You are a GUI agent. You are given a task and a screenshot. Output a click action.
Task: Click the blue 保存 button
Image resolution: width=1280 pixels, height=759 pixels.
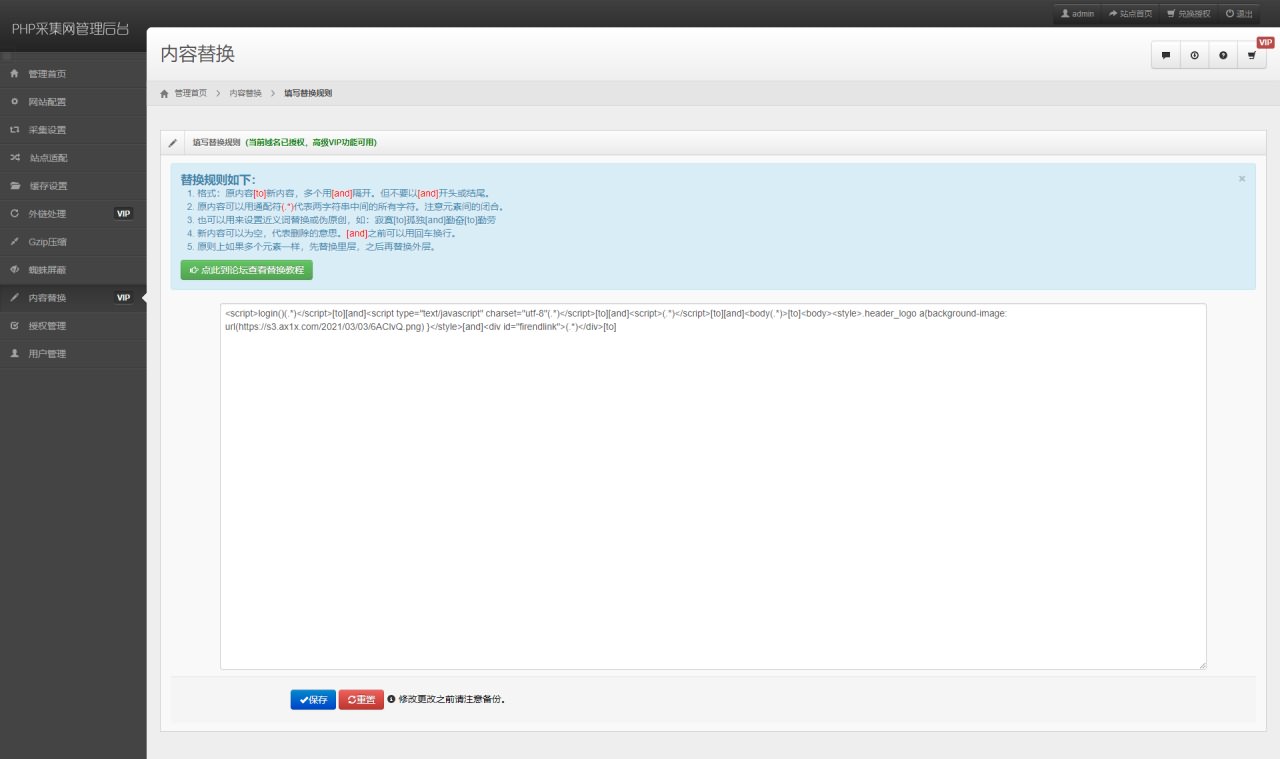click(313, 700)
